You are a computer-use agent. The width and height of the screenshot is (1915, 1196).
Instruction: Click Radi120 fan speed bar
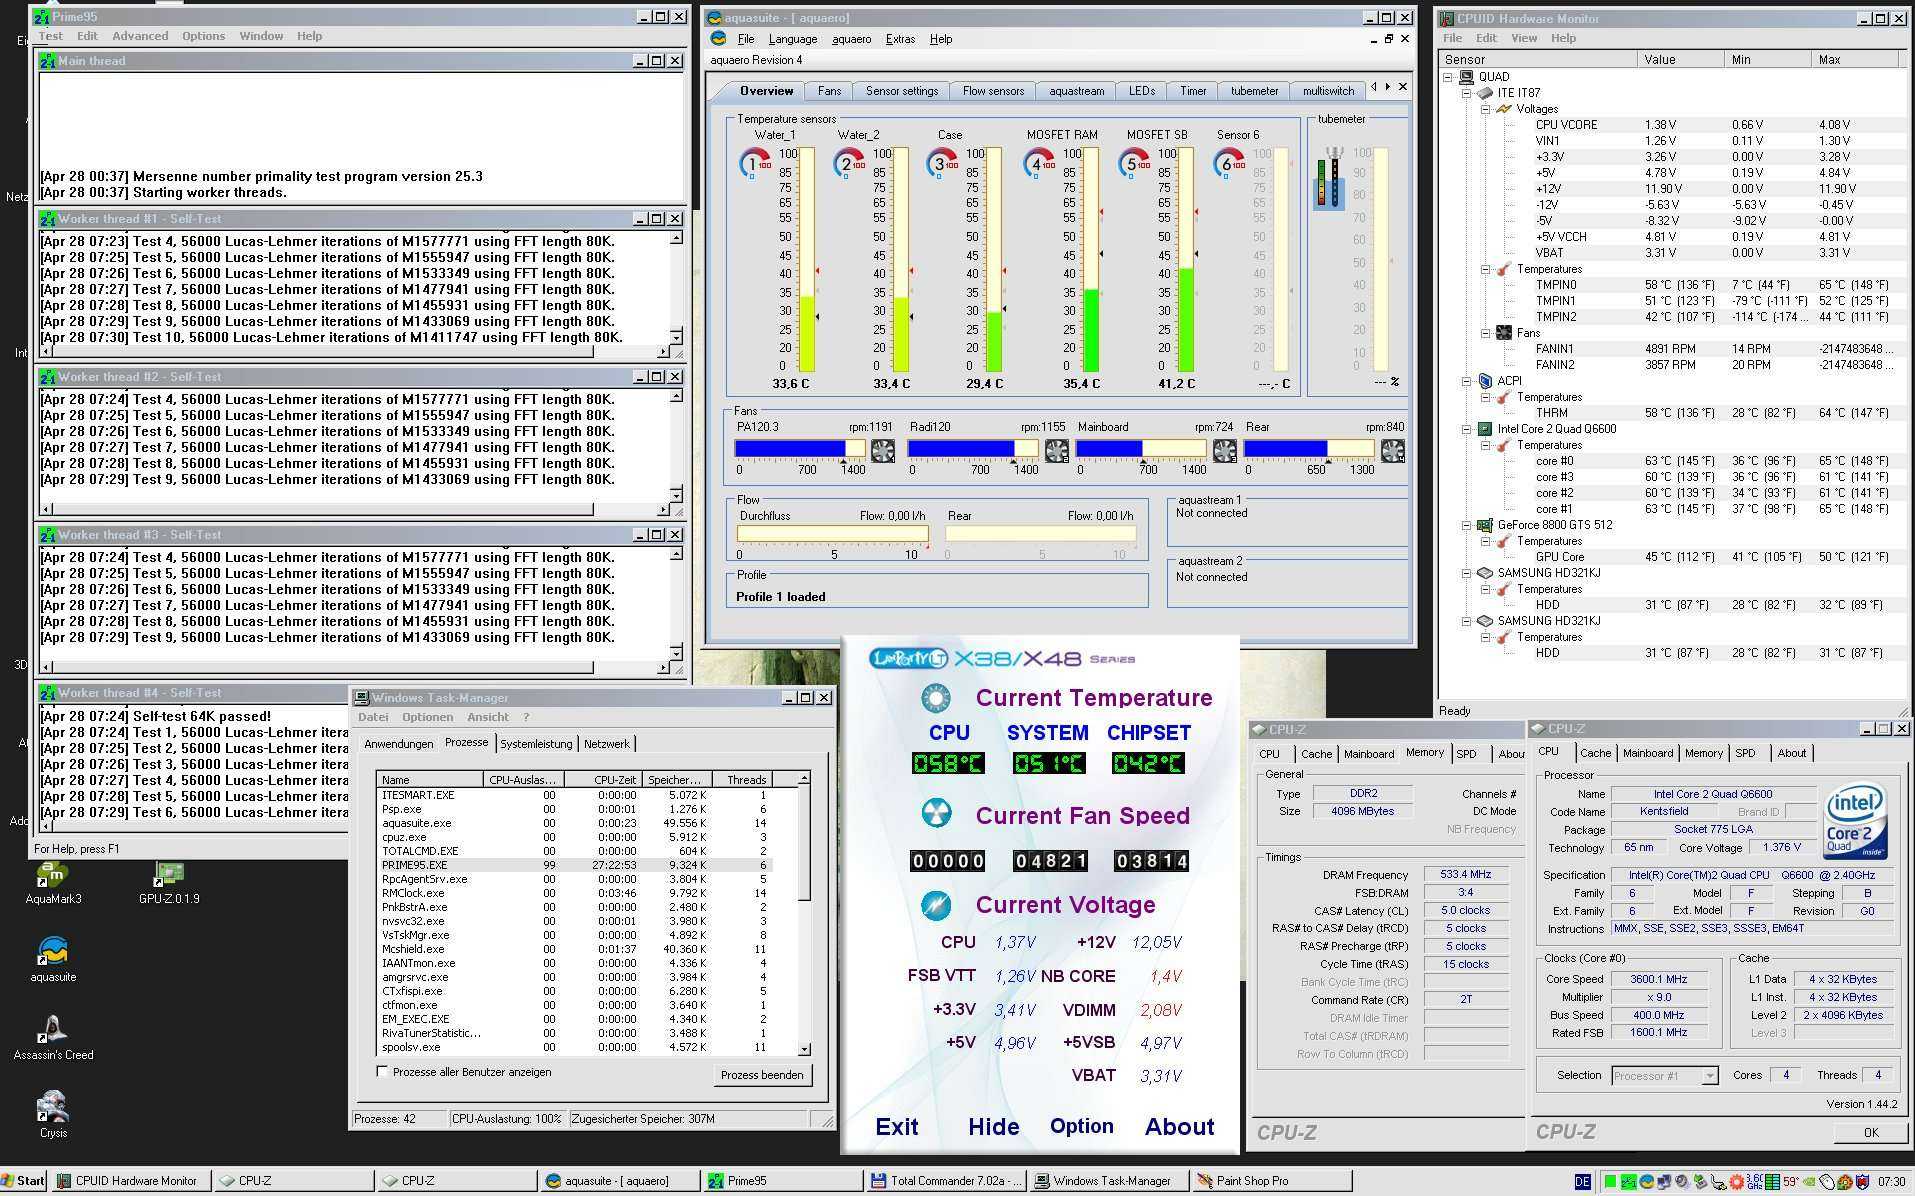974,448
